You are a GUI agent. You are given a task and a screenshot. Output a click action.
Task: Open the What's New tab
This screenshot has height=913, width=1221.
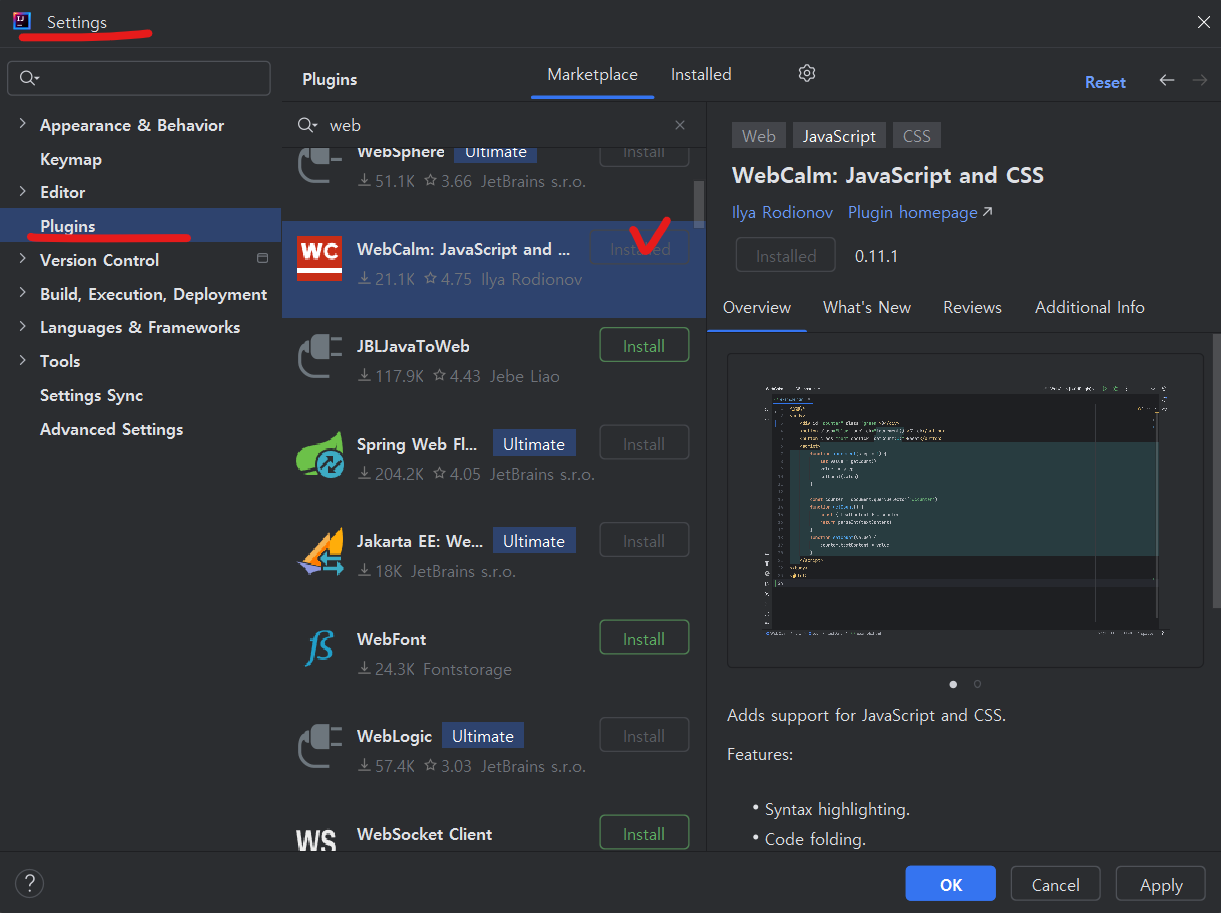click(867, 307)
